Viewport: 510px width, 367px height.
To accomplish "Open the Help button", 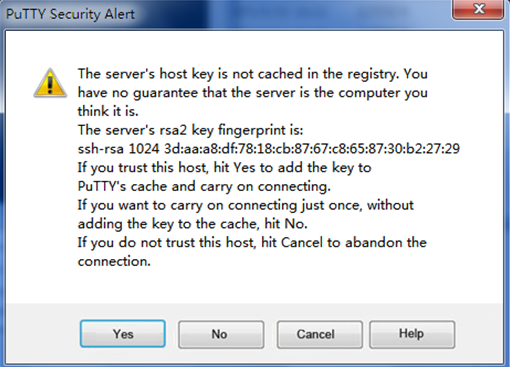I will [412, 334].
